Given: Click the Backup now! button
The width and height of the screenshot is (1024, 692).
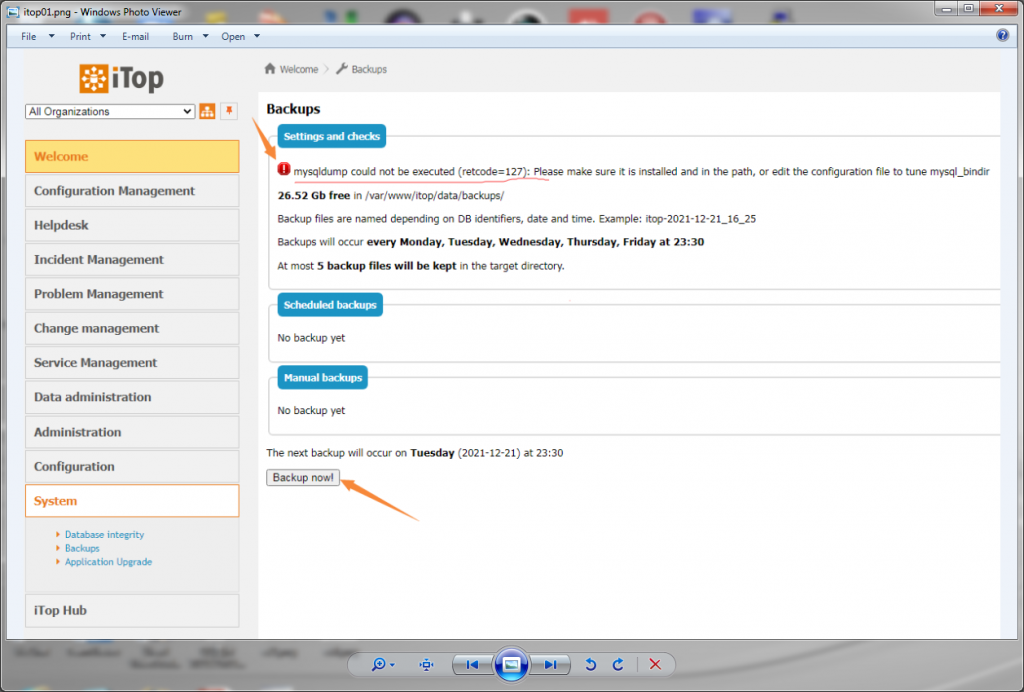Looking at the screenshot, I should tap(303, 478).
